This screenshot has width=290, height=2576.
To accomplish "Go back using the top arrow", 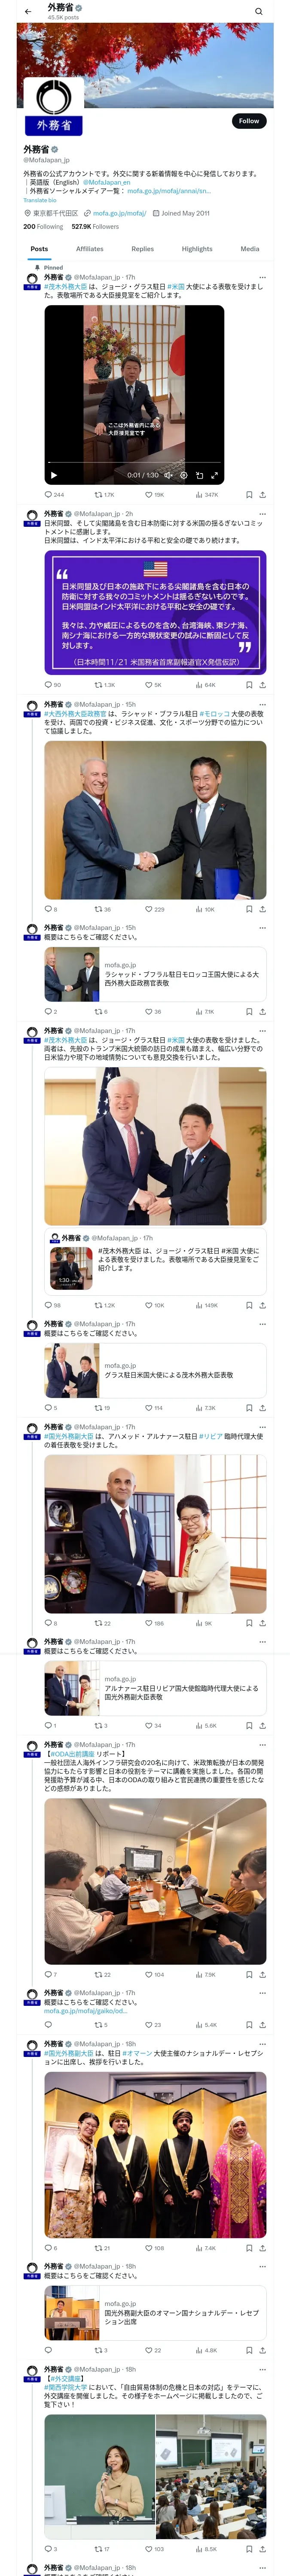I will pos(28,12).
